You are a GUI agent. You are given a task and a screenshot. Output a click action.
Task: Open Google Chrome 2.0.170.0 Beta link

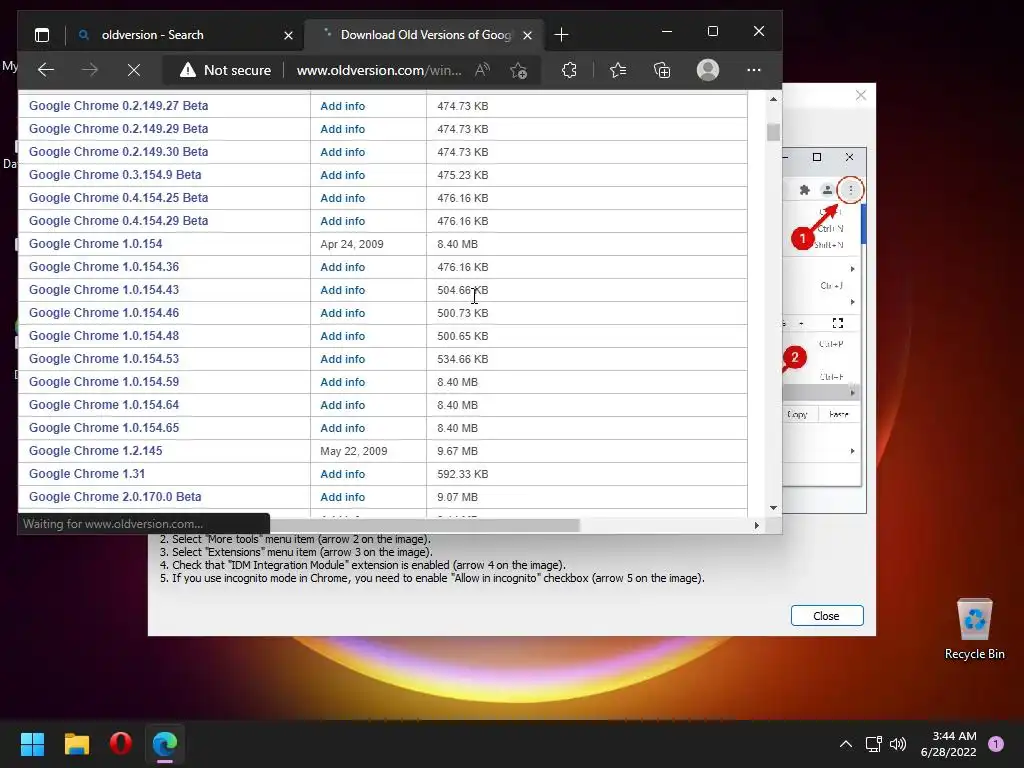(x=115, y=497)
